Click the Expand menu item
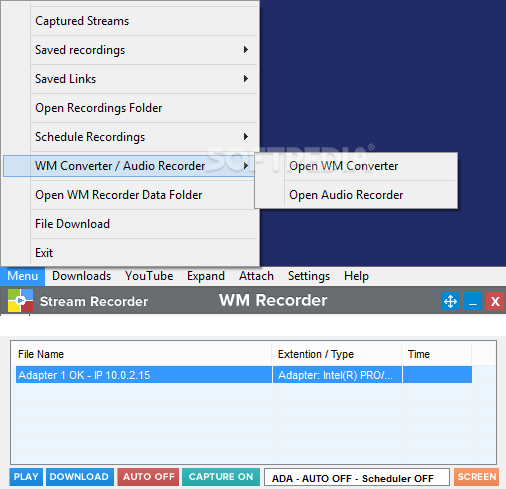The width and height of the screenshot is (506, 489). pyautogui.click(x=206, y=276)
